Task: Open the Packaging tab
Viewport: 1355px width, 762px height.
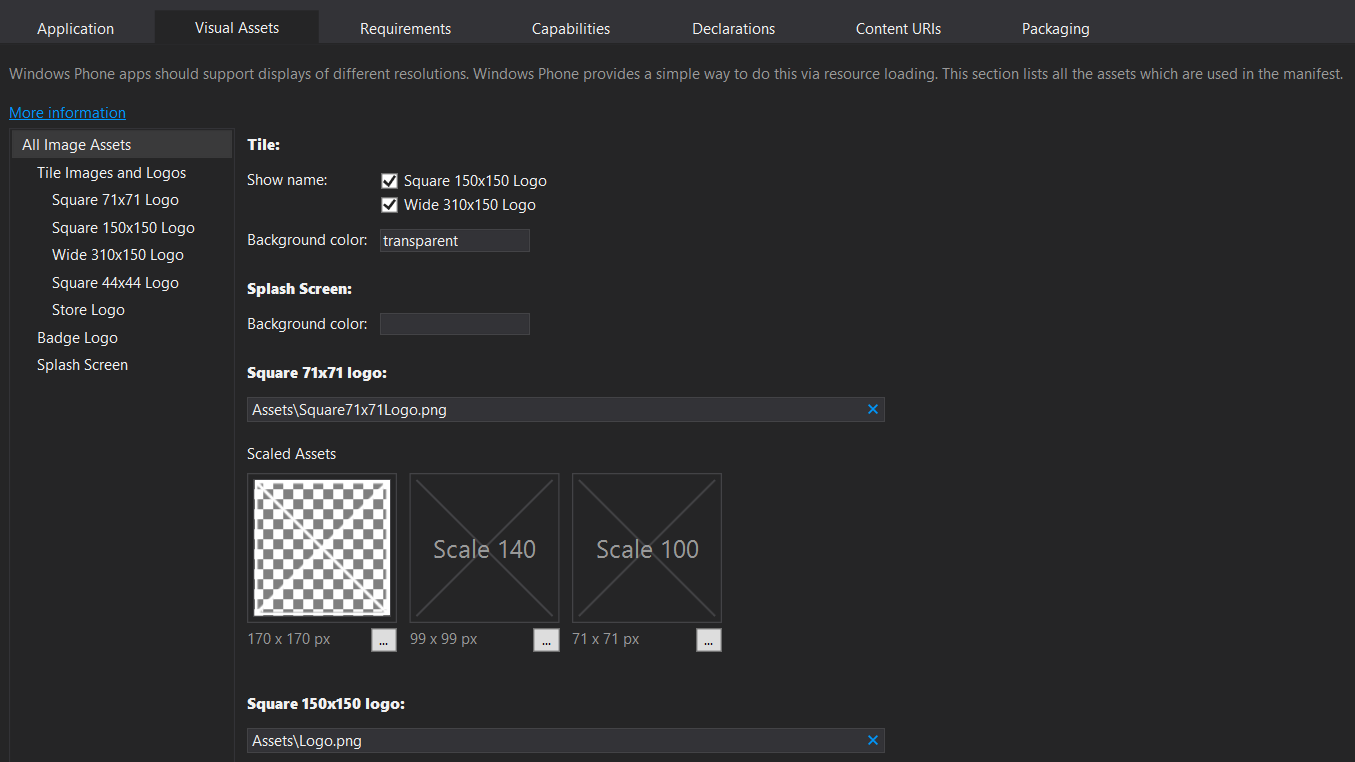Action: point(1055,27)
